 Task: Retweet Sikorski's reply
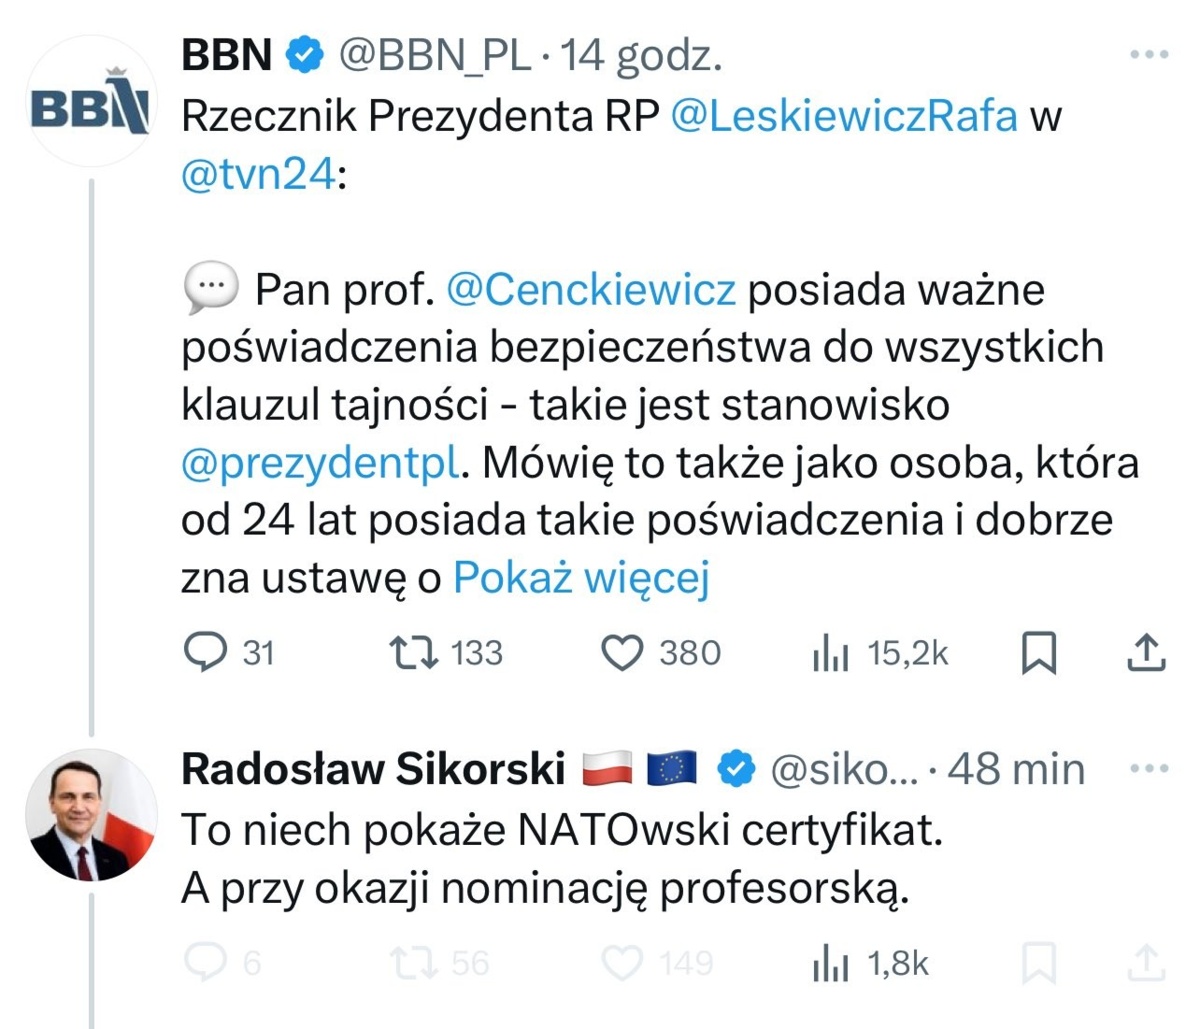(413, 963)
